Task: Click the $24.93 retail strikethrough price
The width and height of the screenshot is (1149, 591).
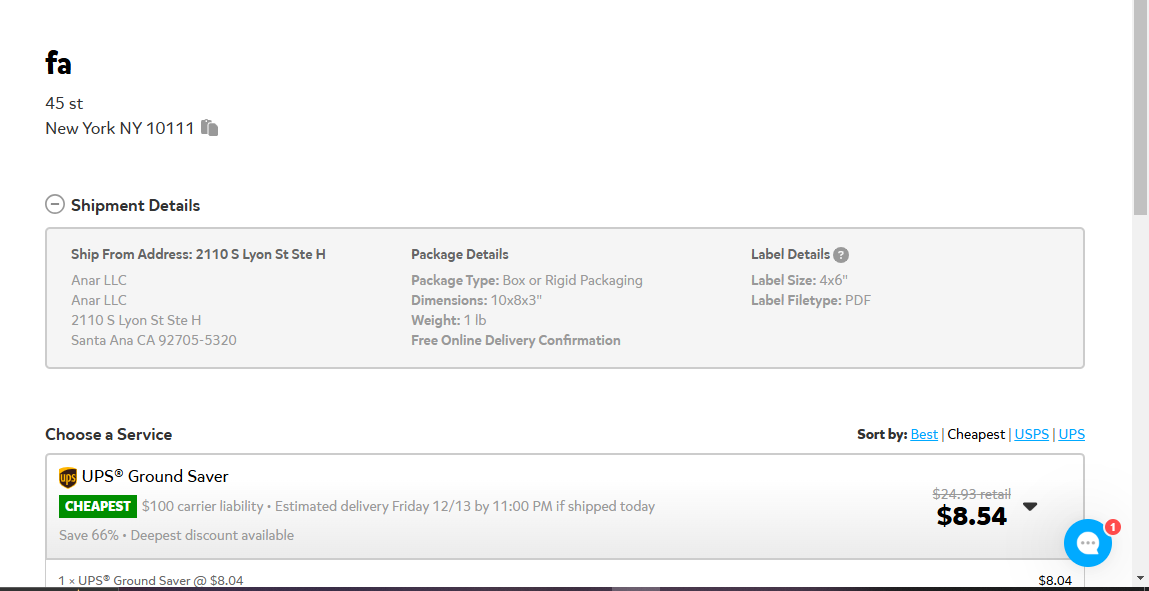Action: coord(972,494)
